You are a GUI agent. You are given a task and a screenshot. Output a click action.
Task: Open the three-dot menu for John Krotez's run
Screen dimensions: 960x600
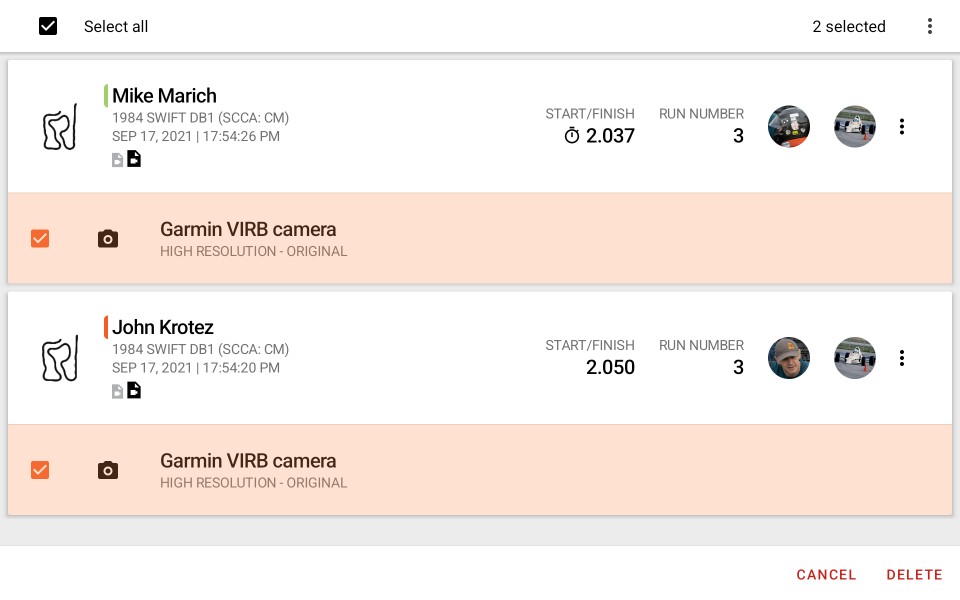point(901,358)
